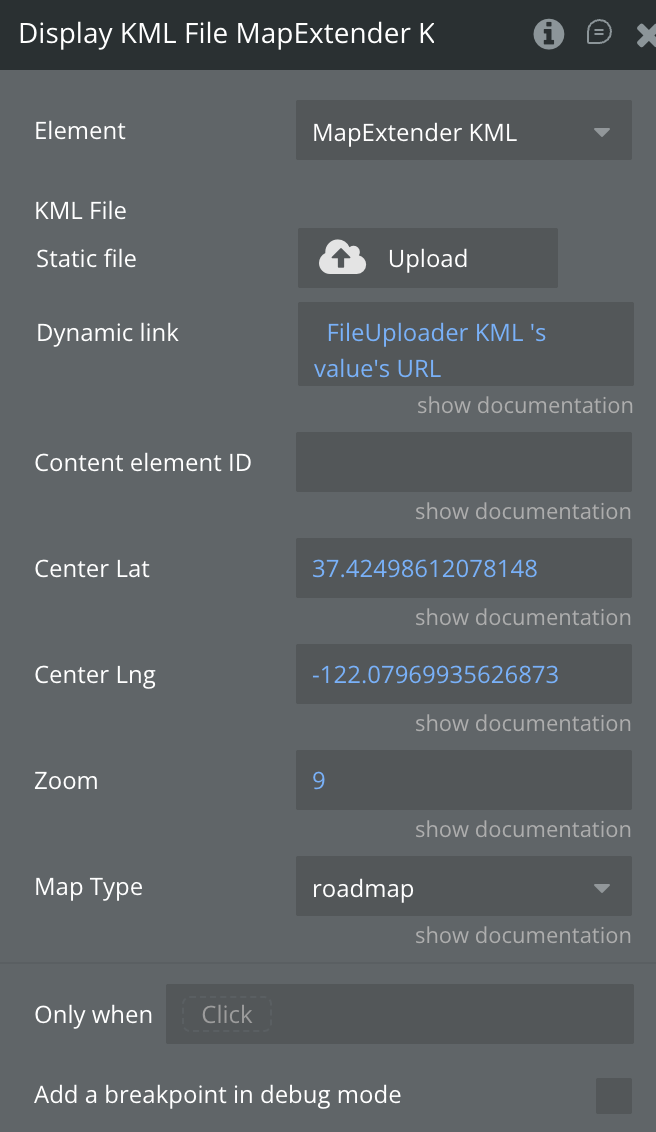
Task: Show documentation for Center Lat
Action: 523,618
